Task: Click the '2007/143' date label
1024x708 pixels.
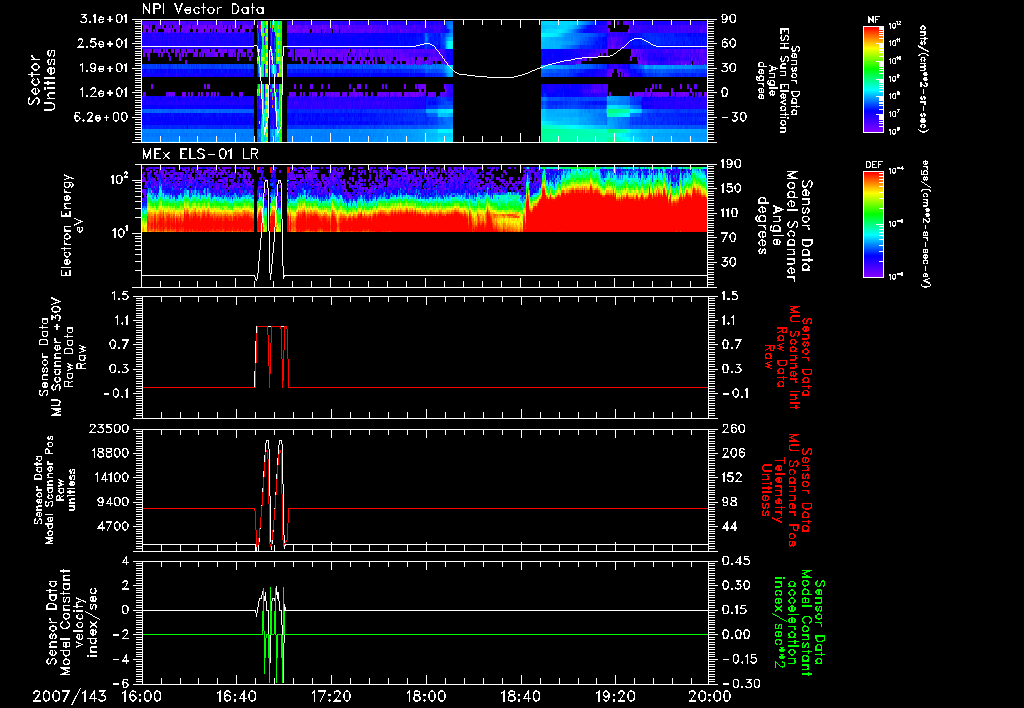Action: click(x=69, y=697)
